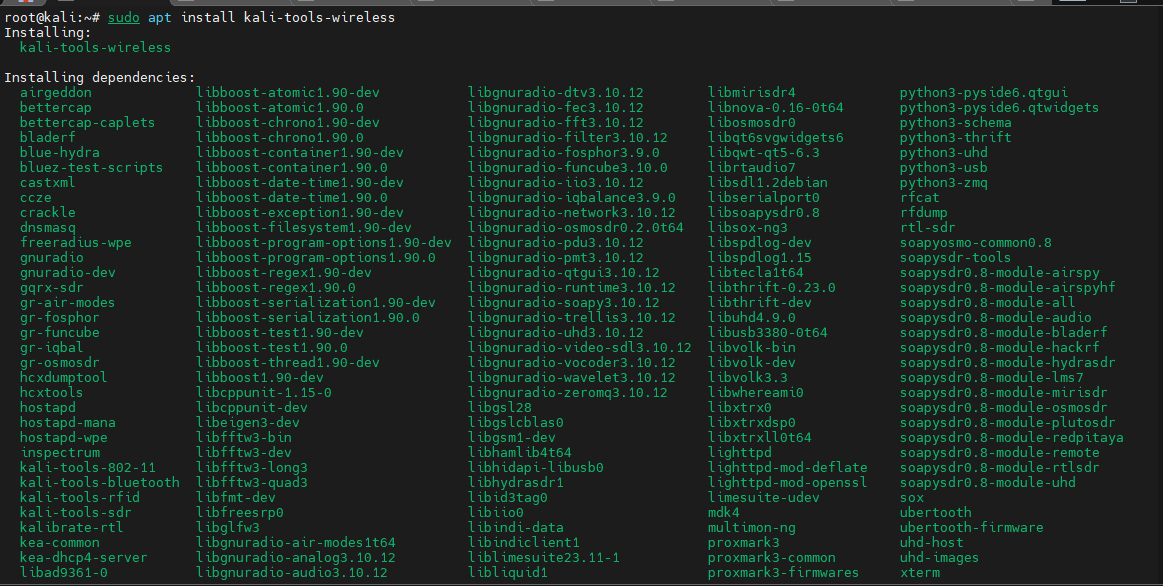This screenshot has height=586, width=1163.
Task: Click ubertooth-firmware in the list
Action: [x=972, y=527]
